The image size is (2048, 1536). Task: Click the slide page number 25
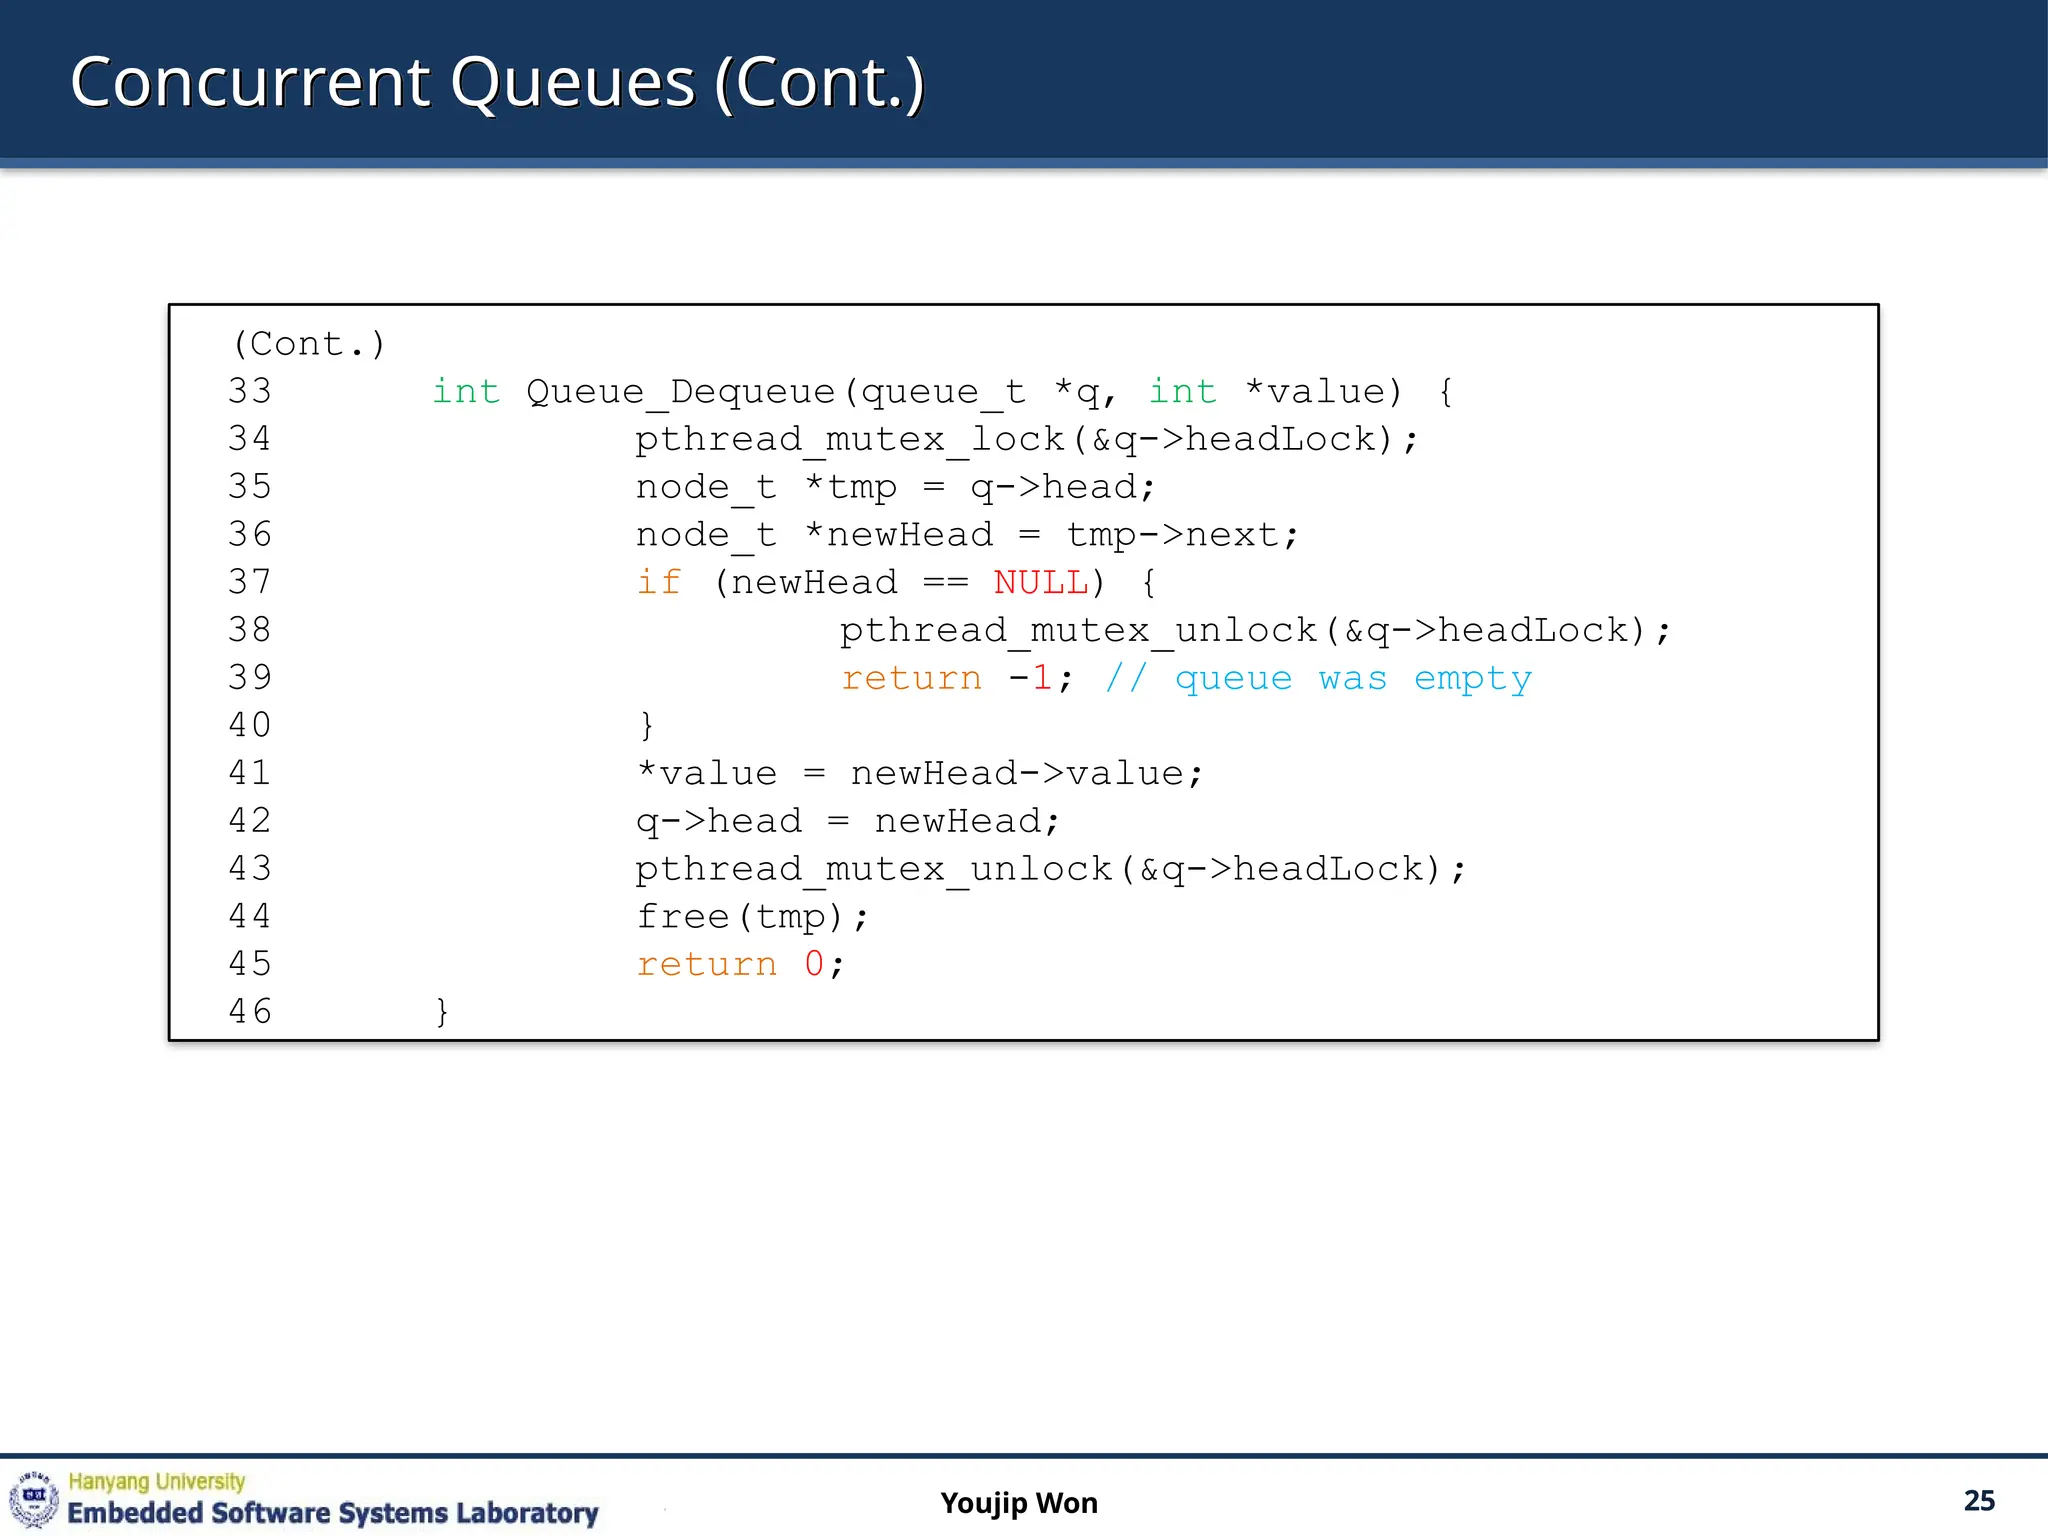1978,1500
